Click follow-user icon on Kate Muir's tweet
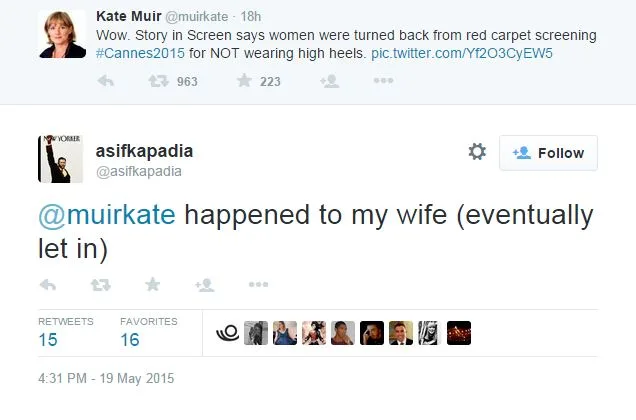Screen dimensions: 636x420 pos(328,82)
